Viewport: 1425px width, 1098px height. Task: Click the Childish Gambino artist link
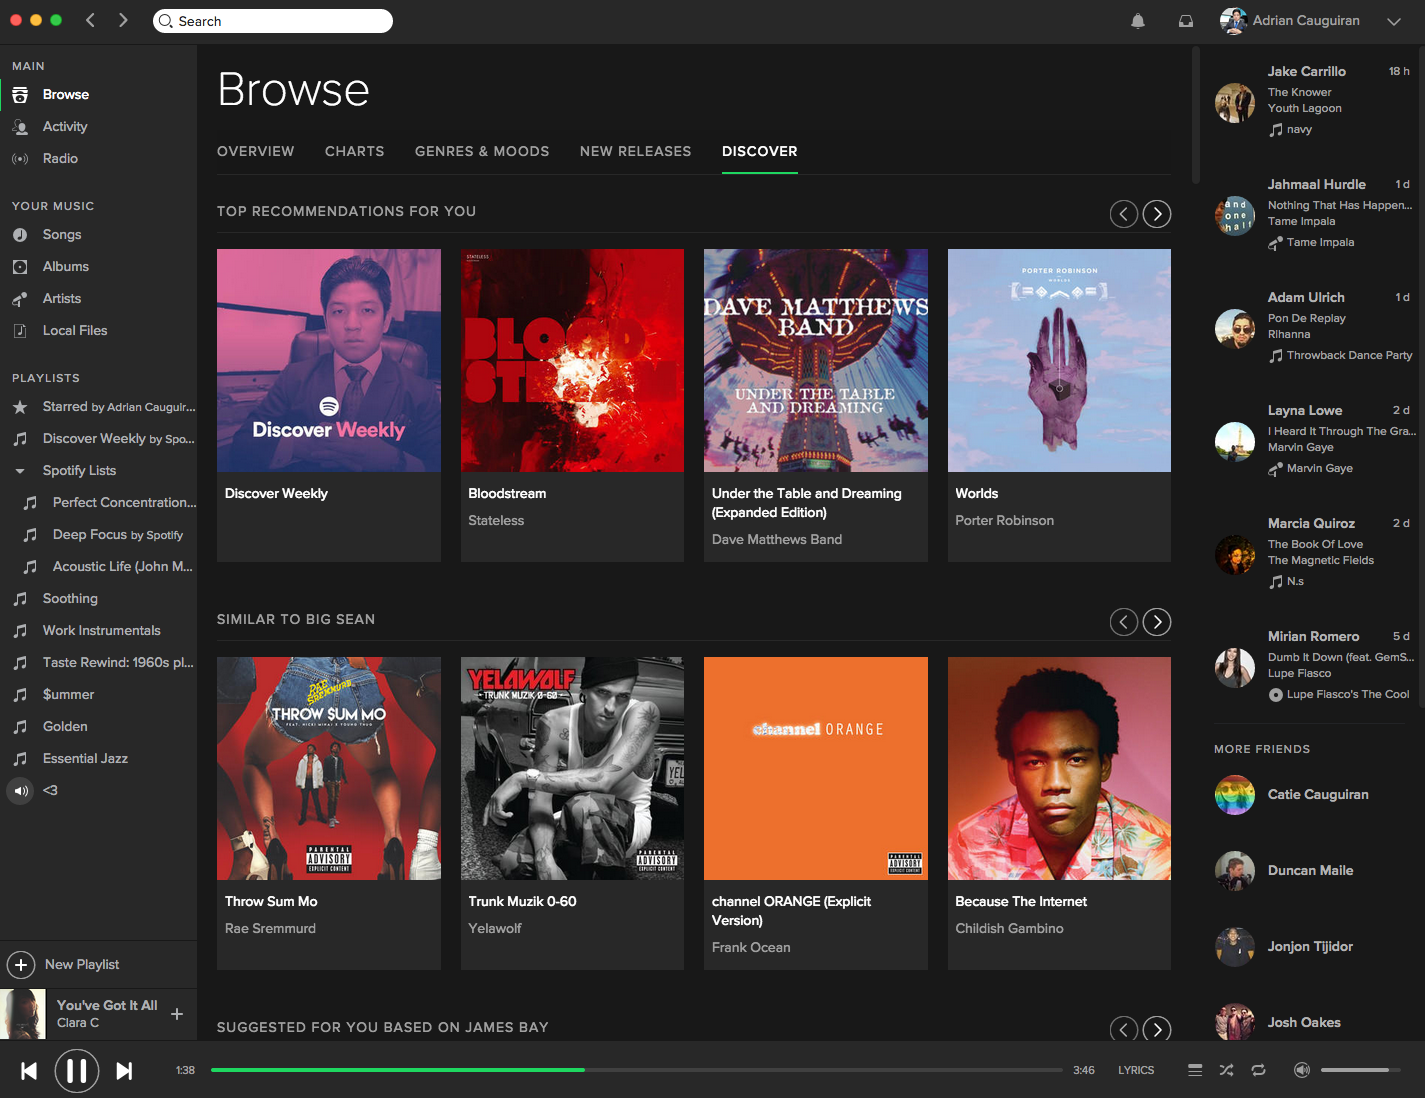tap(1009, 928)
